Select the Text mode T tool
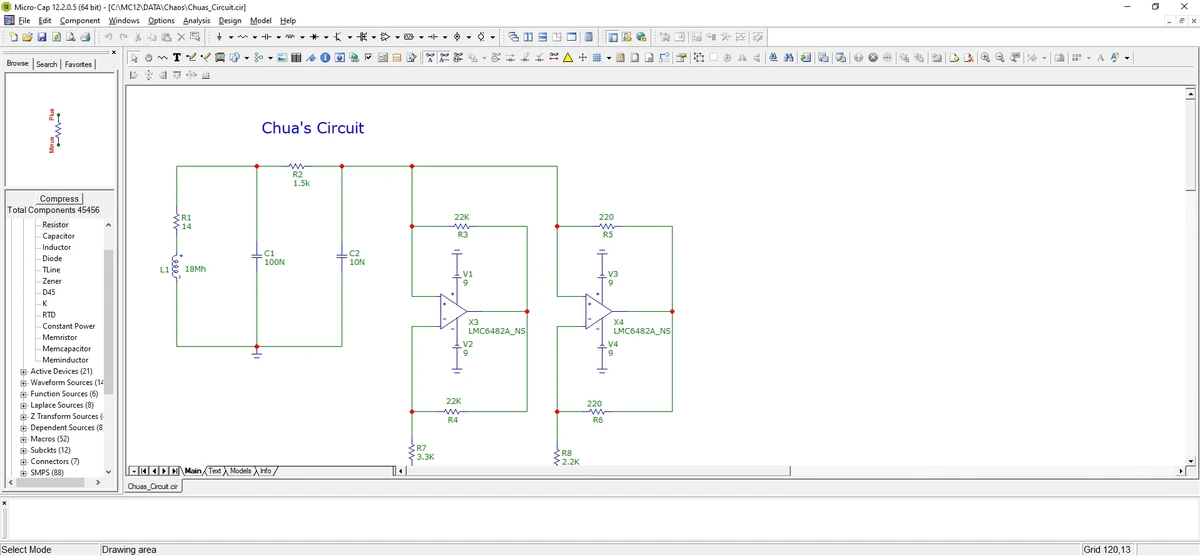 click(176, 58)
